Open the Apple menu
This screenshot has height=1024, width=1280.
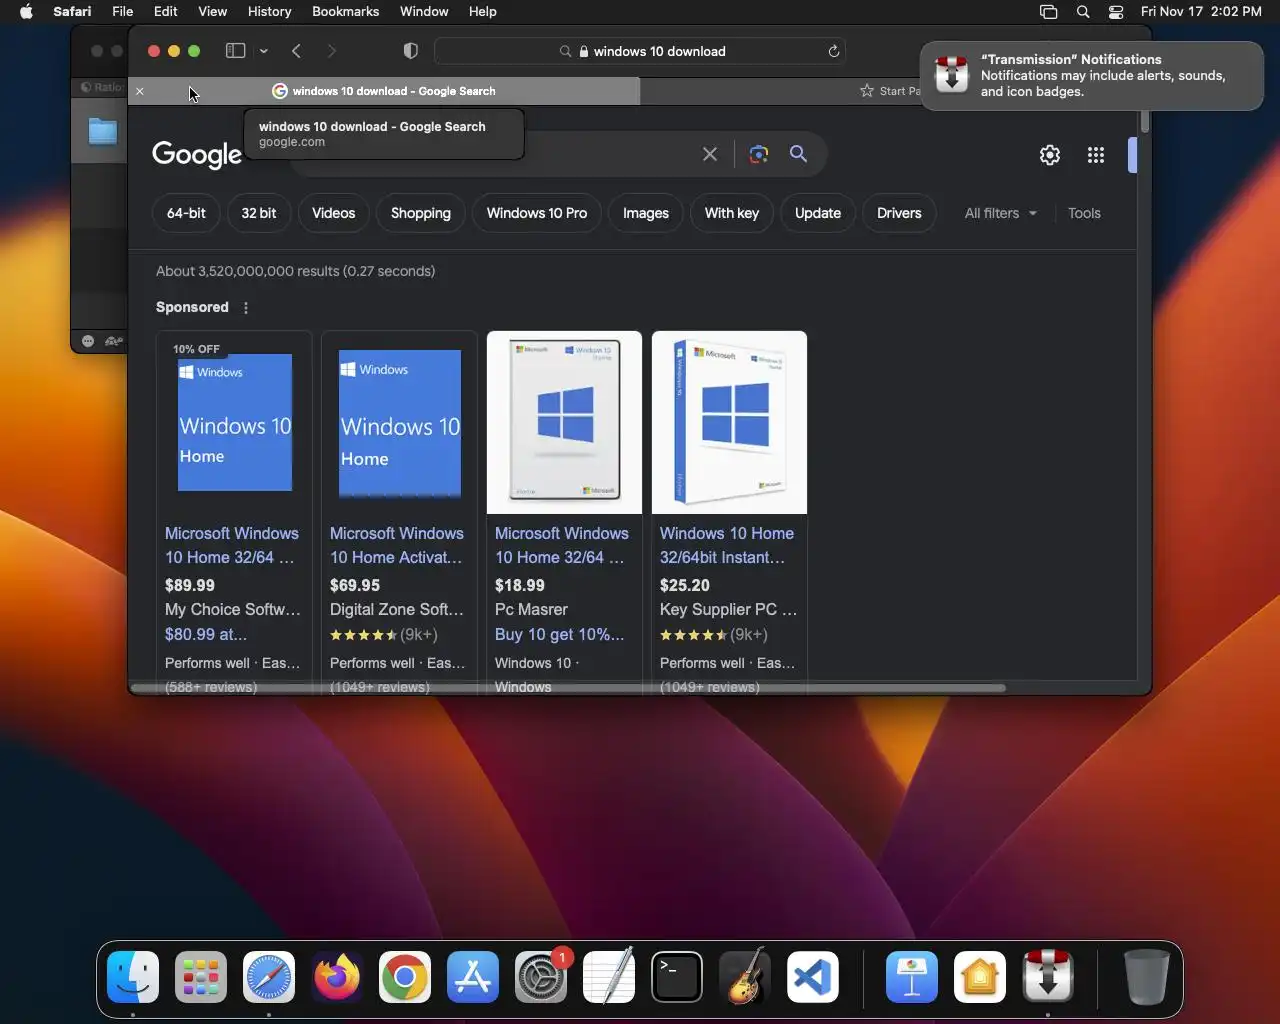26,12
